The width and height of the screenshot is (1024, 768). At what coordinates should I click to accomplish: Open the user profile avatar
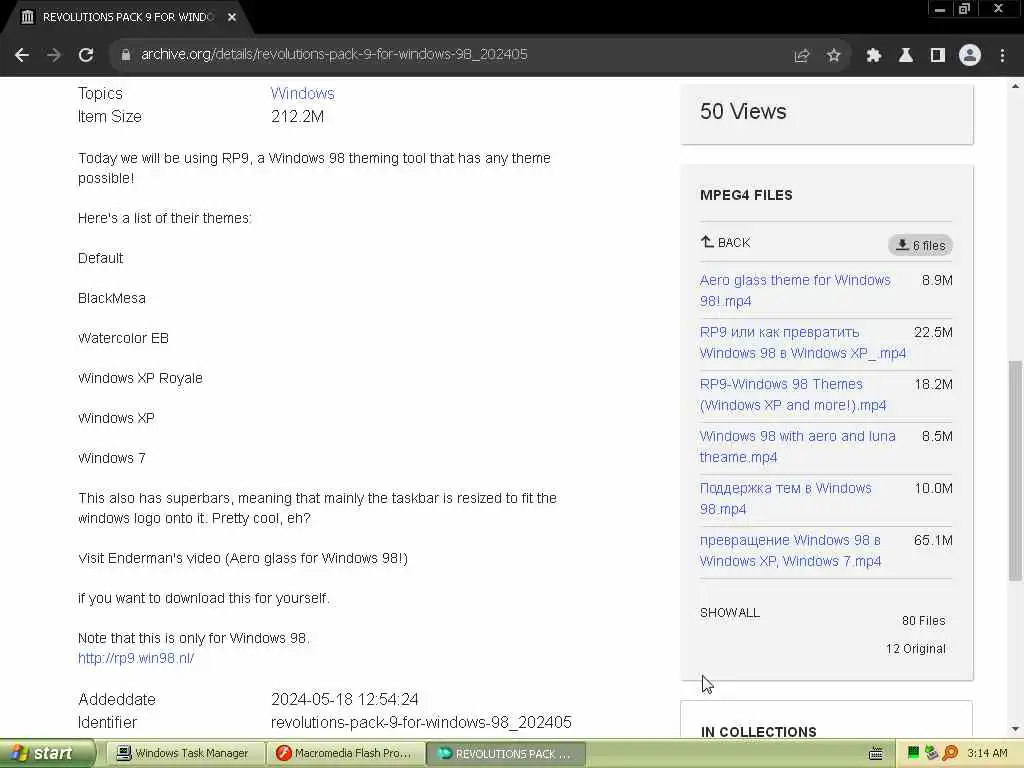970,56
